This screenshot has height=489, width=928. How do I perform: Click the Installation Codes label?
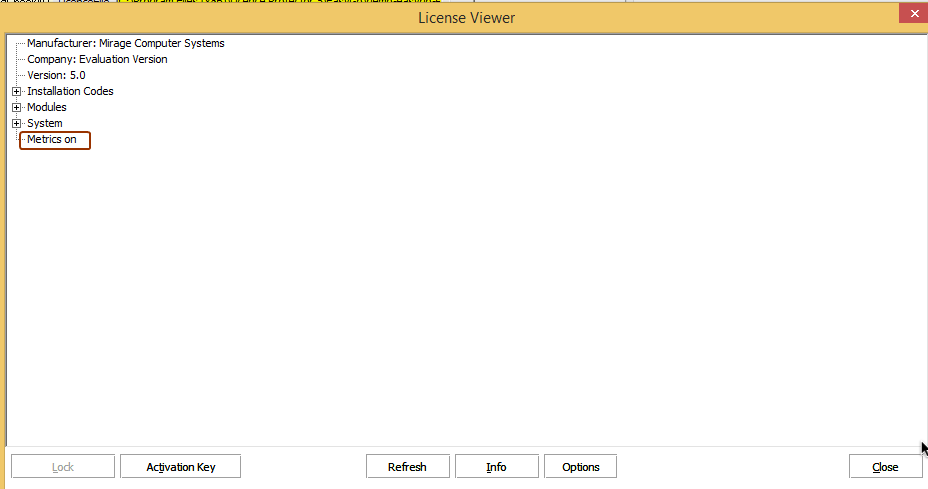point(70,92)
